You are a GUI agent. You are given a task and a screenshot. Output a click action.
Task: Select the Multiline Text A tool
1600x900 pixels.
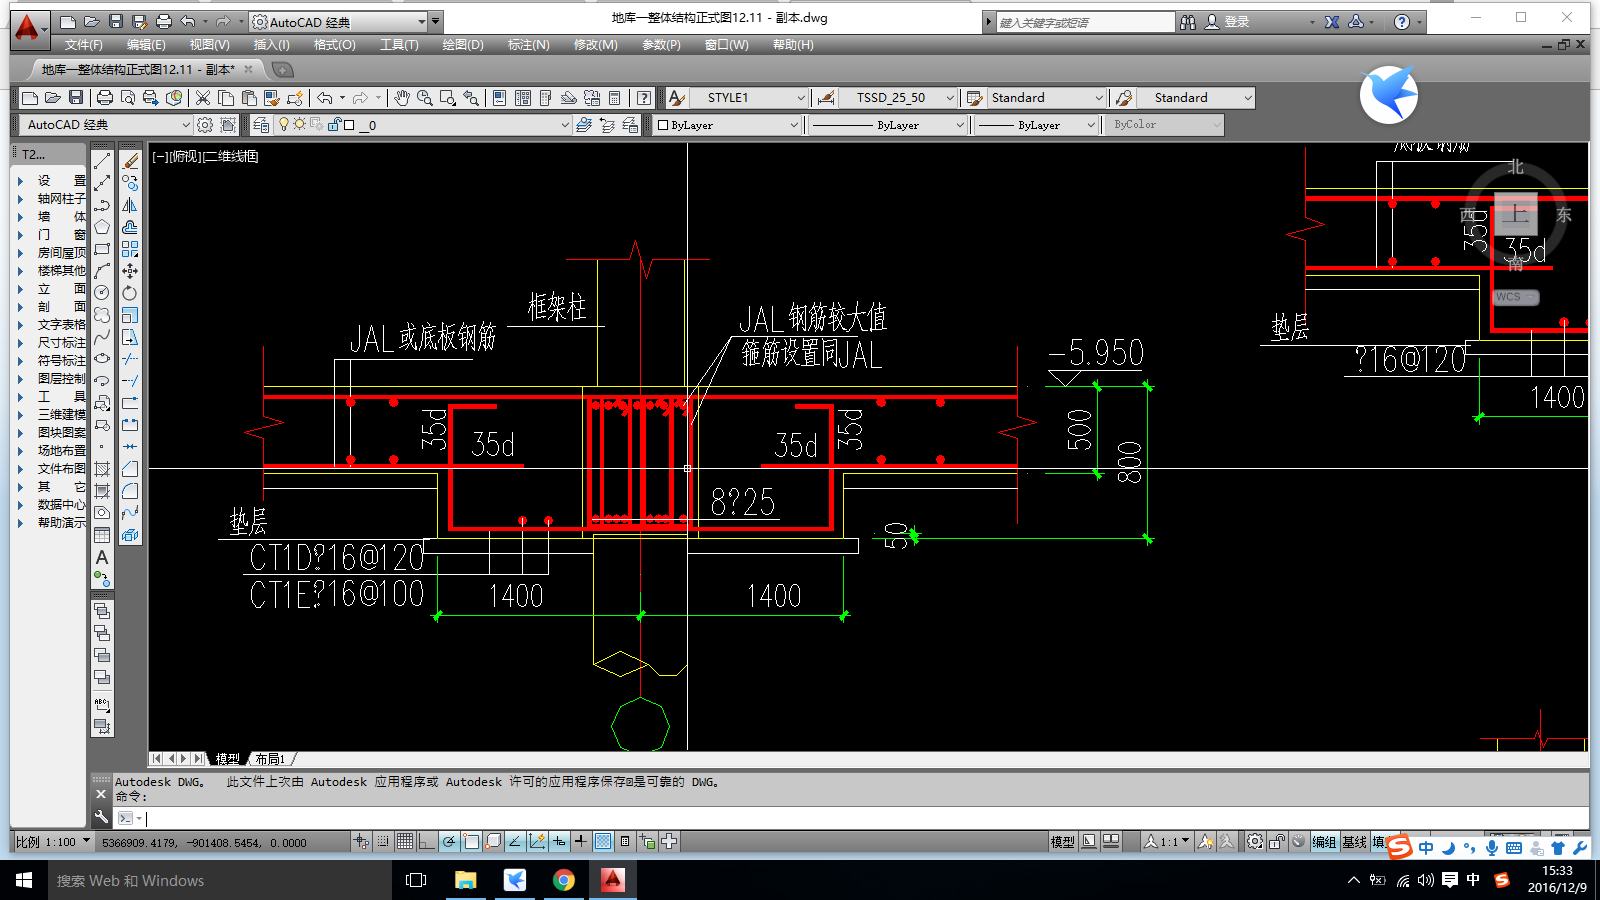pyautogui.click(x=102, y=558)
